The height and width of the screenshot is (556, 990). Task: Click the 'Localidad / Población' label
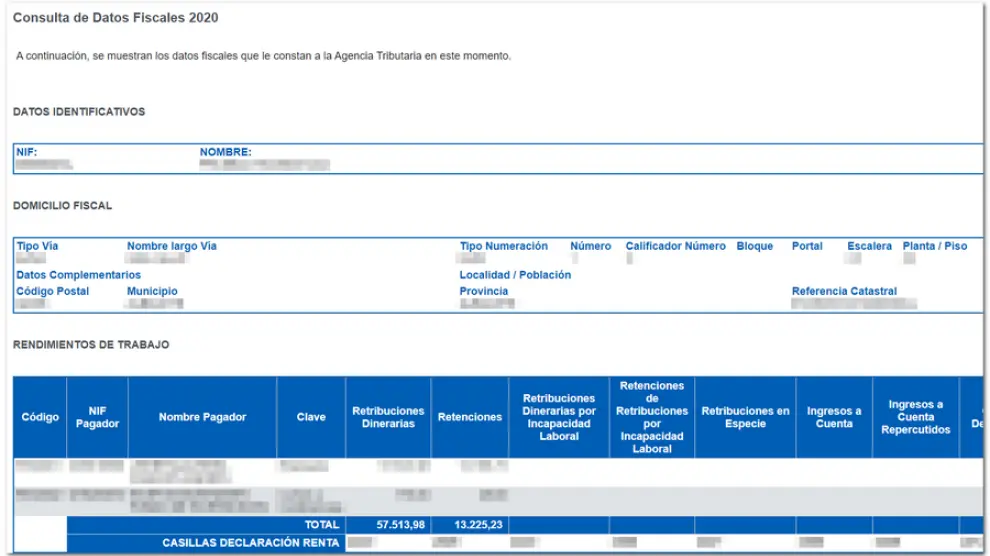tap(515, 275)
